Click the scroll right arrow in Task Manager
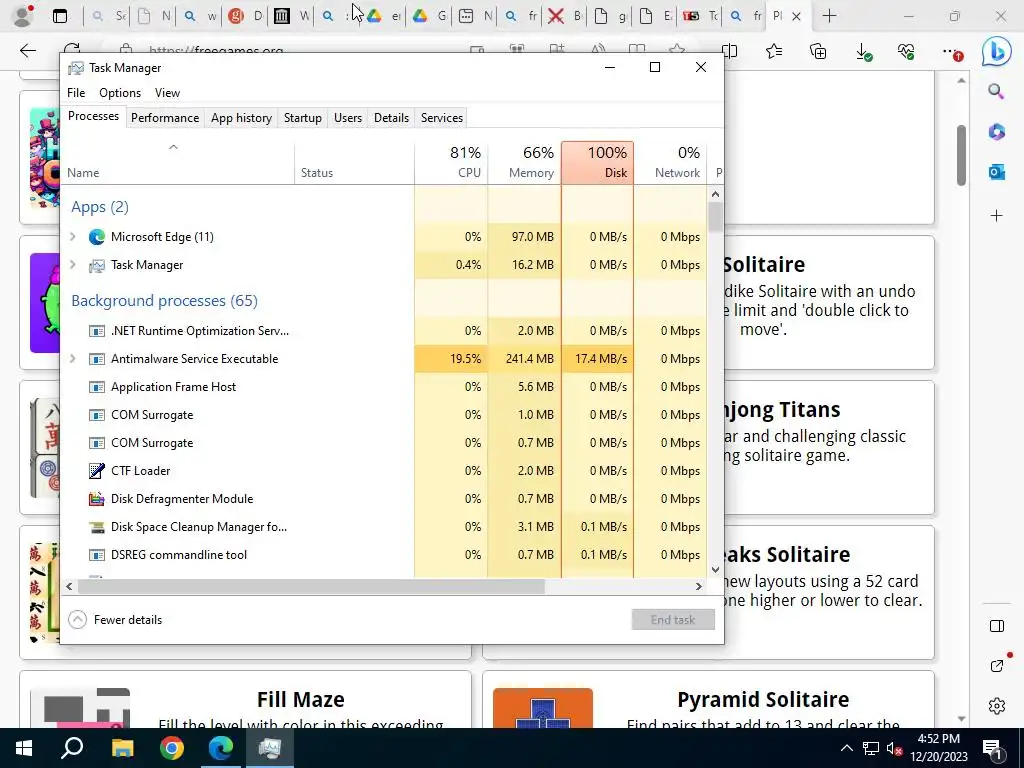 [699, 586]
